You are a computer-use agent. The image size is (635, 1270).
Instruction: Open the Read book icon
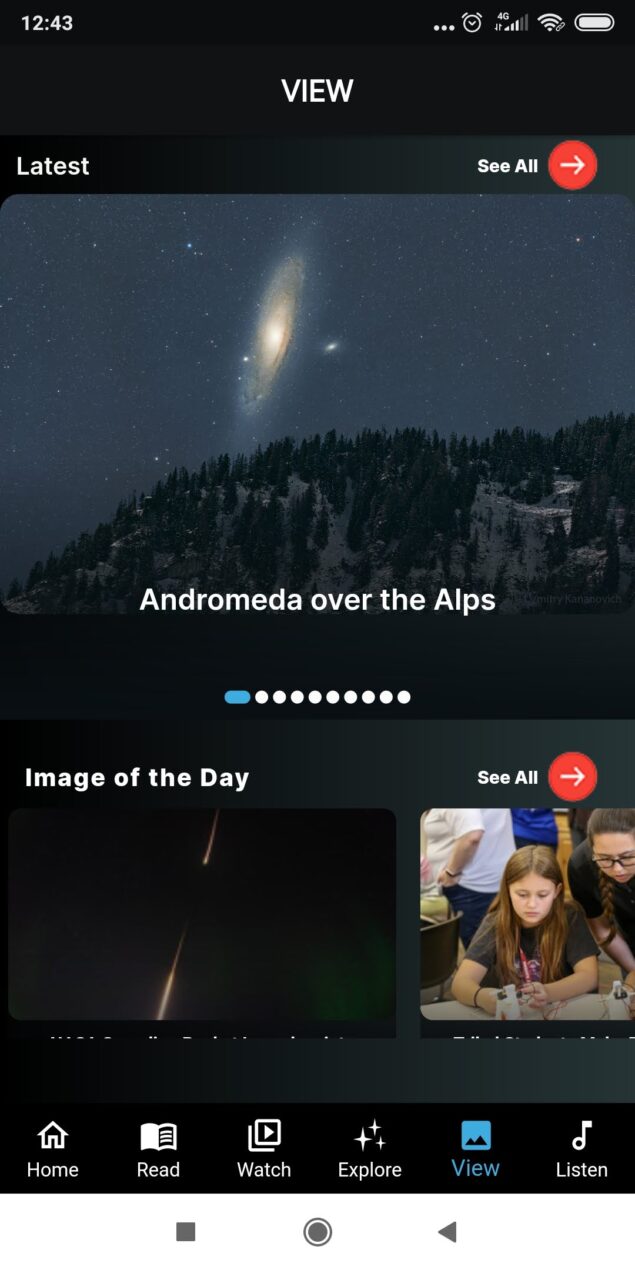pos(158,1136)
